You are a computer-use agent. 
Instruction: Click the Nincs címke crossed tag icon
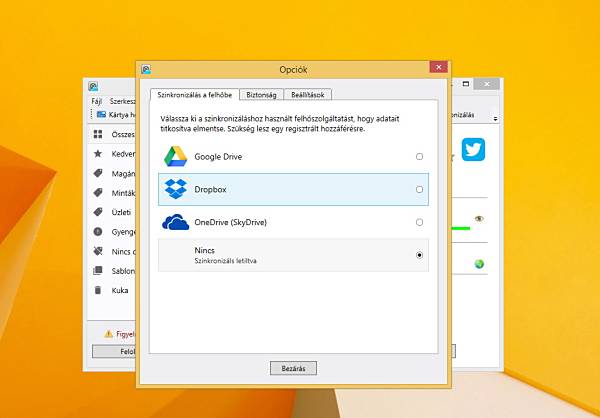[x=98, y=251]
